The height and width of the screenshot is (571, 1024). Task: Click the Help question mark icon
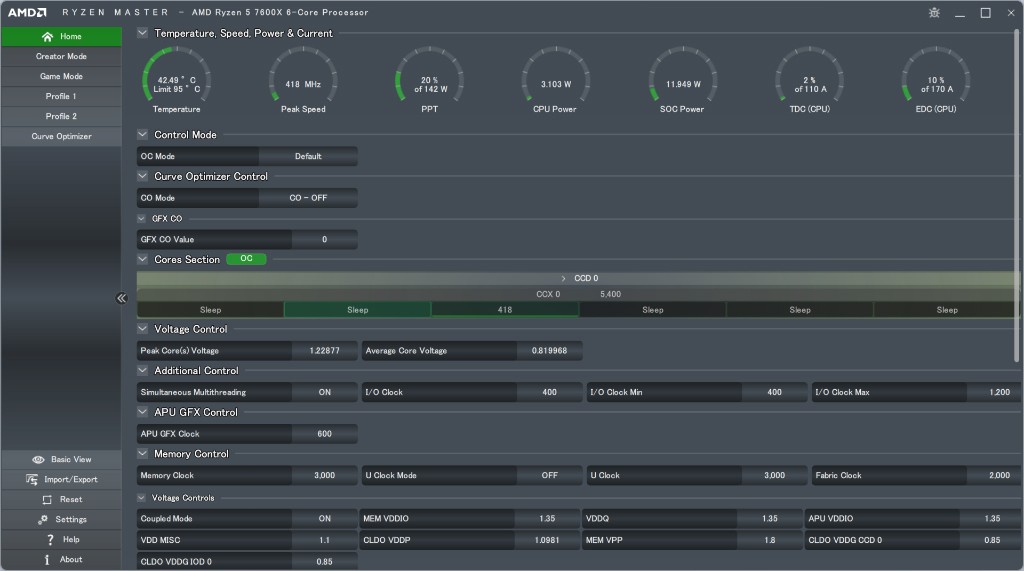pos(49,540)
